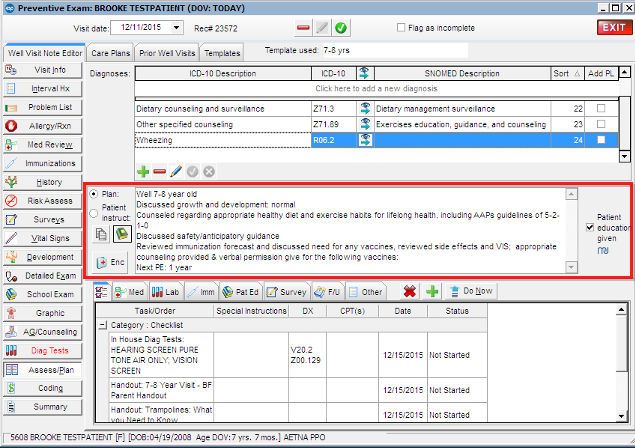Click here to add a new diagnosis

(376, 88)
